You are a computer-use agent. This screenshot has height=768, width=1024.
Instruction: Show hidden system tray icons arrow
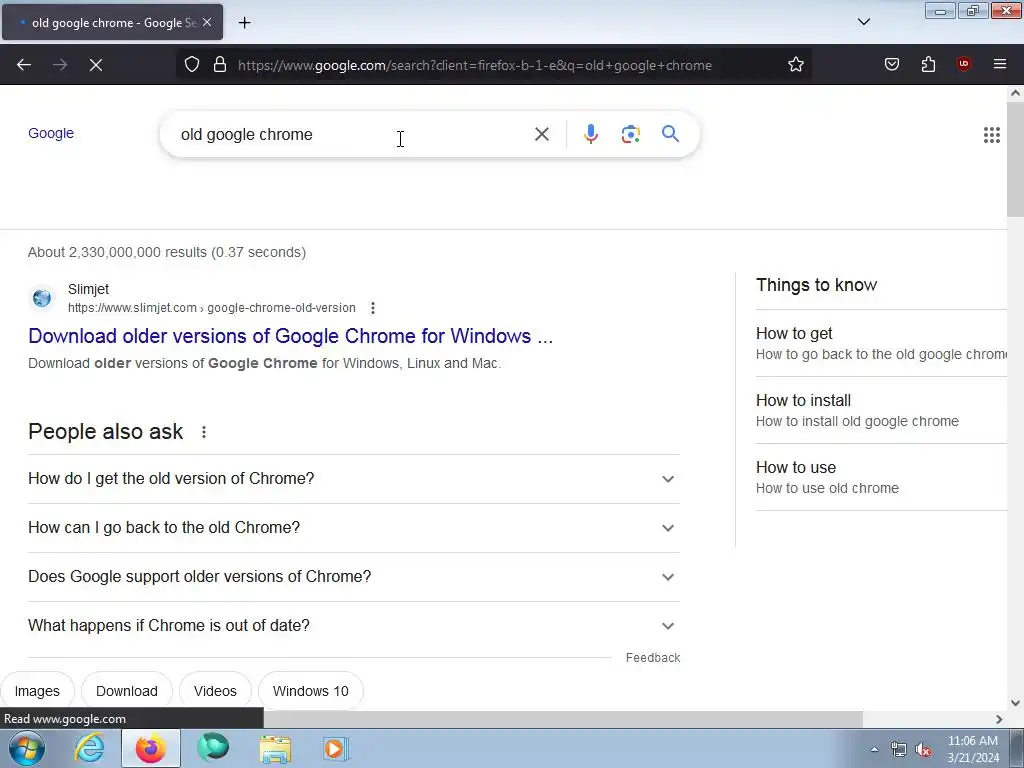pos(874,749)
